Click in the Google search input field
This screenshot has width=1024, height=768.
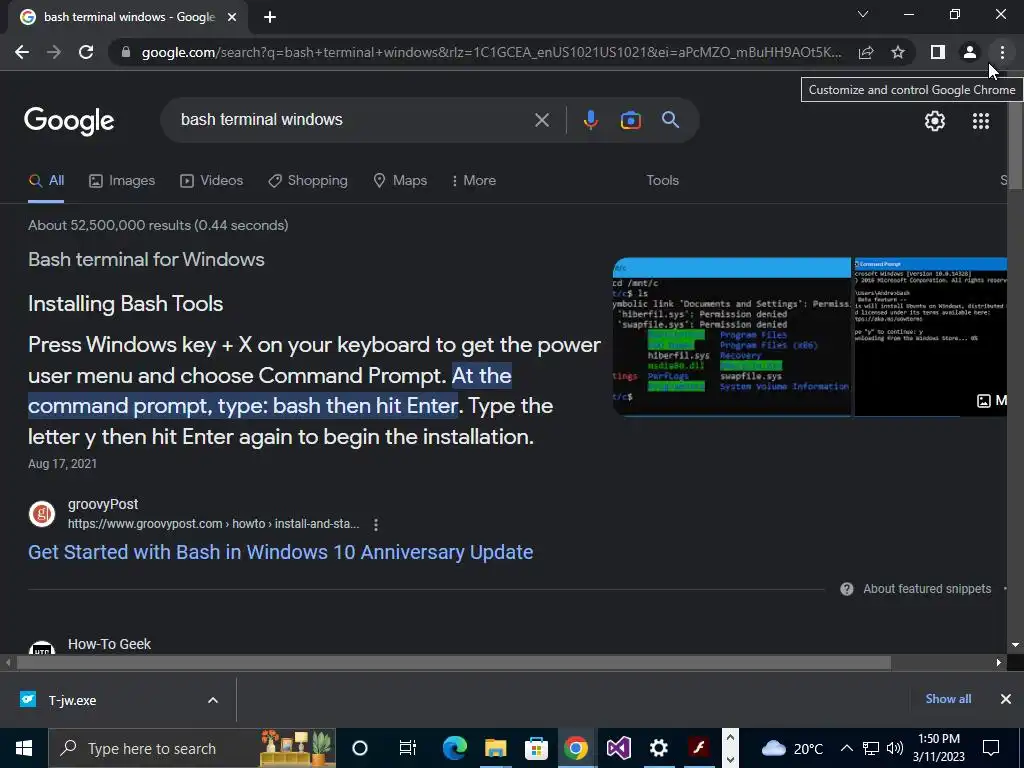click(353, 120)
